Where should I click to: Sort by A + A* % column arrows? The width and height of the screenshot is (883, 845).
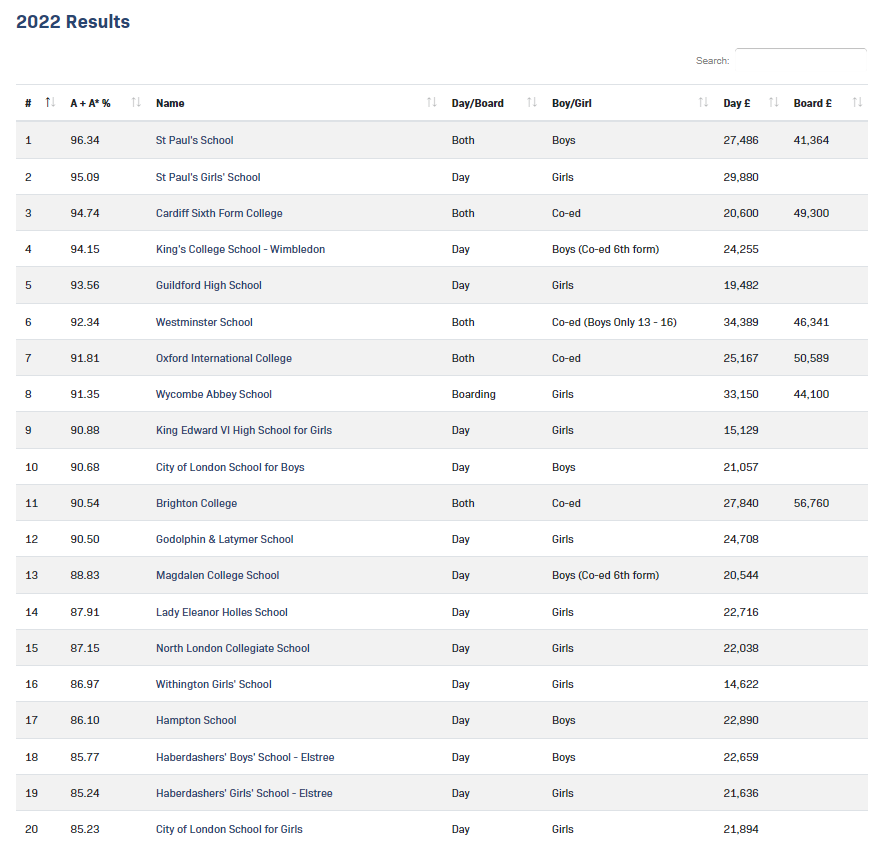click(136, 102)
